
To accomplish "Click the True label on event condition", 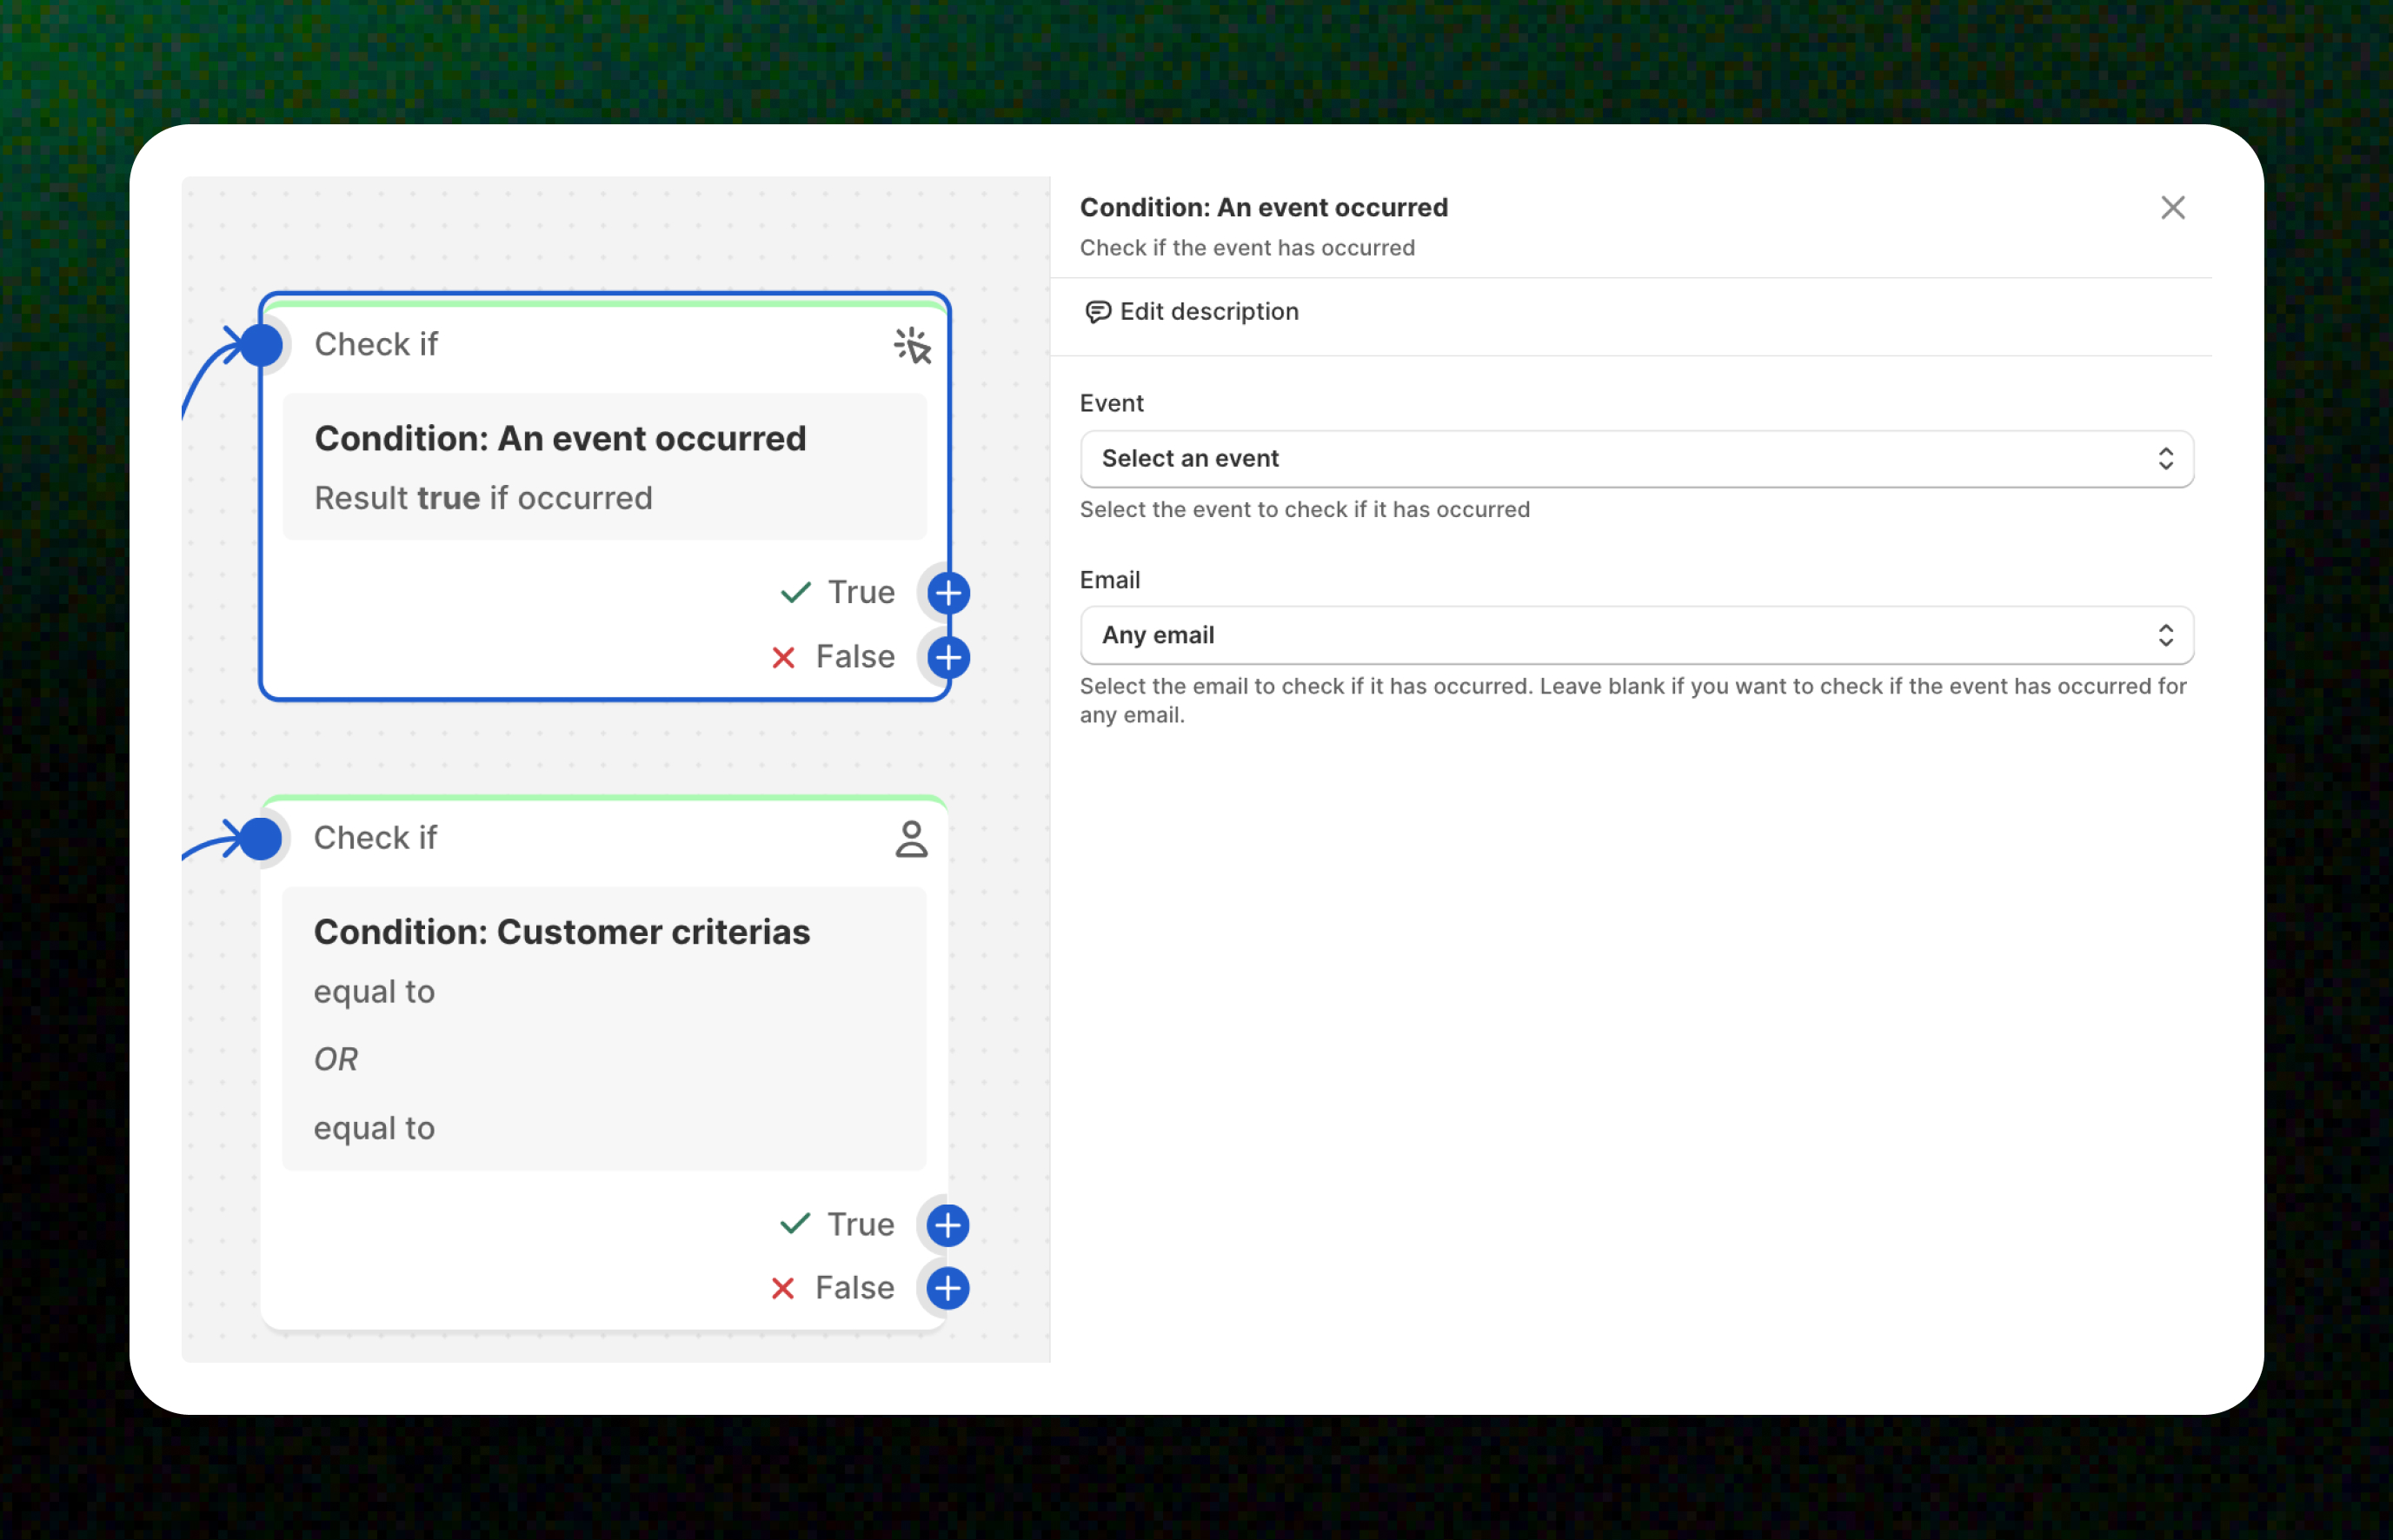I will coord(860,593).
